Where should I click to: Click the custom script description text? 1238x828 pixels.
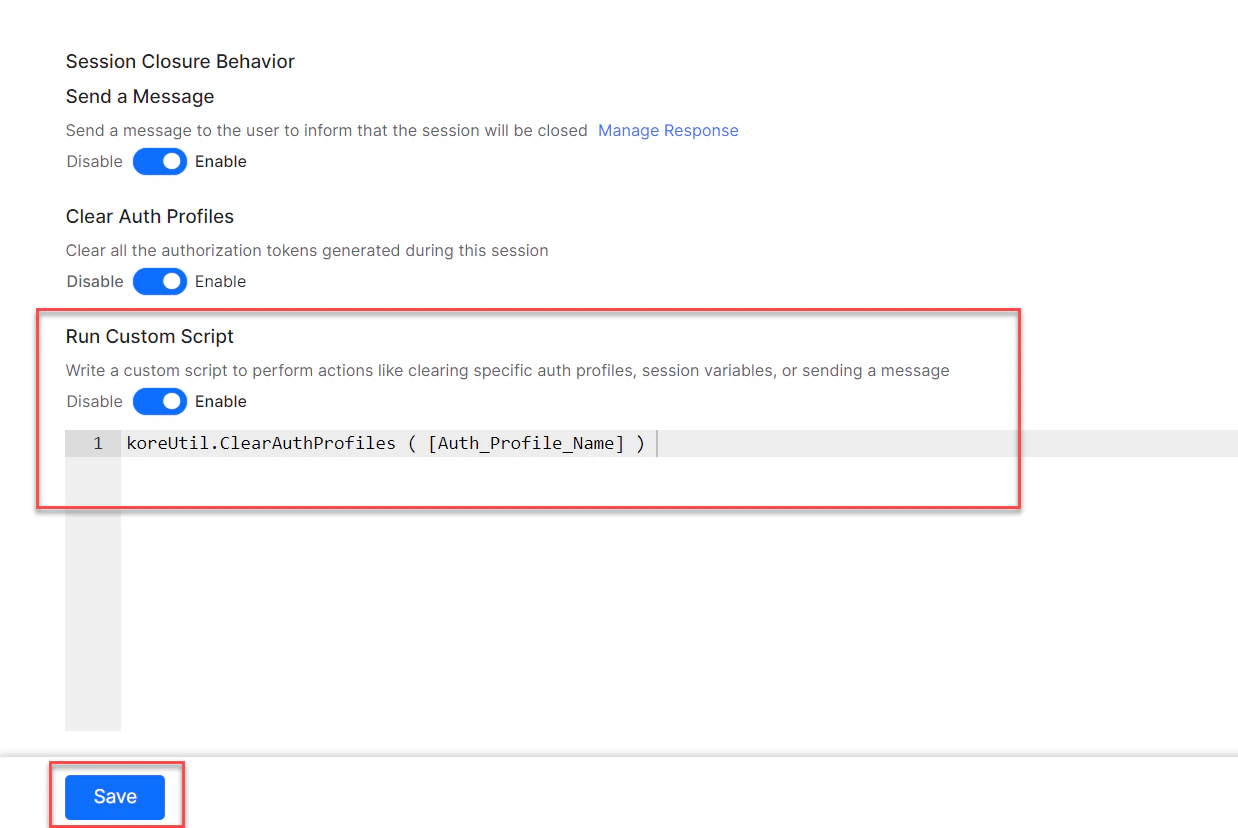click(507, 370)
